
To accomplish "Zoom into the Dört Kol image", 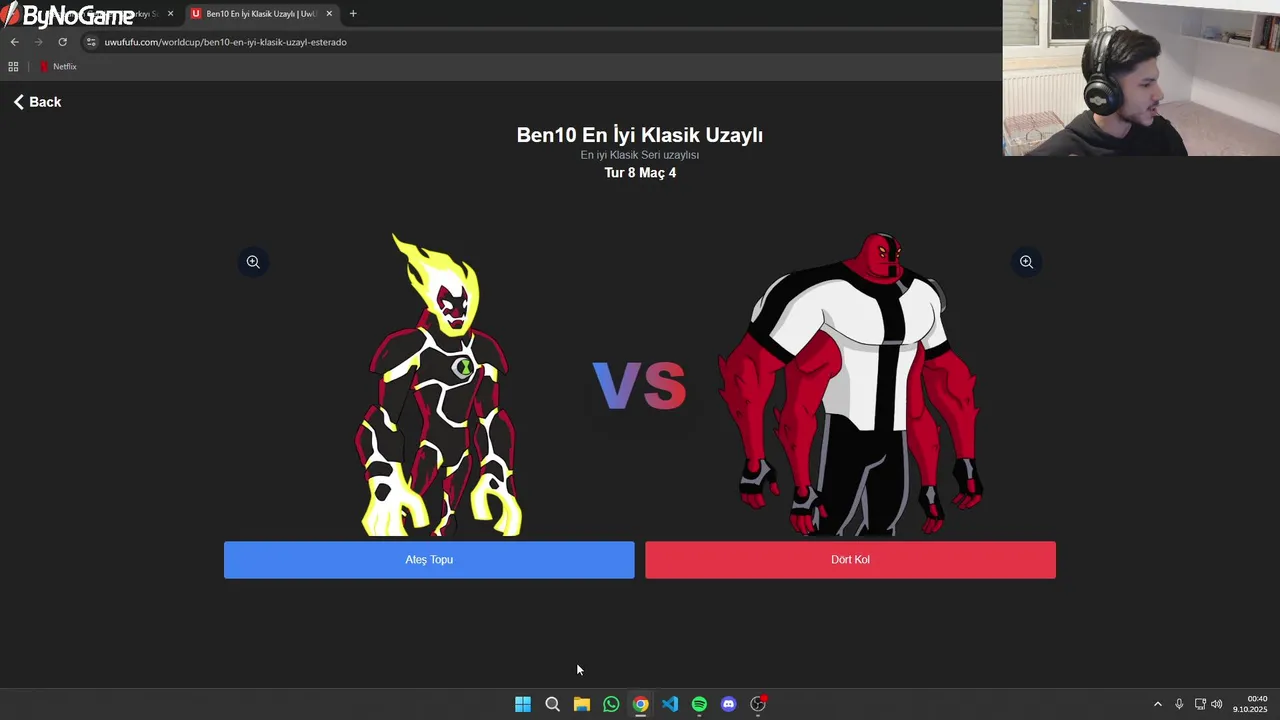I will click(1026, 262).
